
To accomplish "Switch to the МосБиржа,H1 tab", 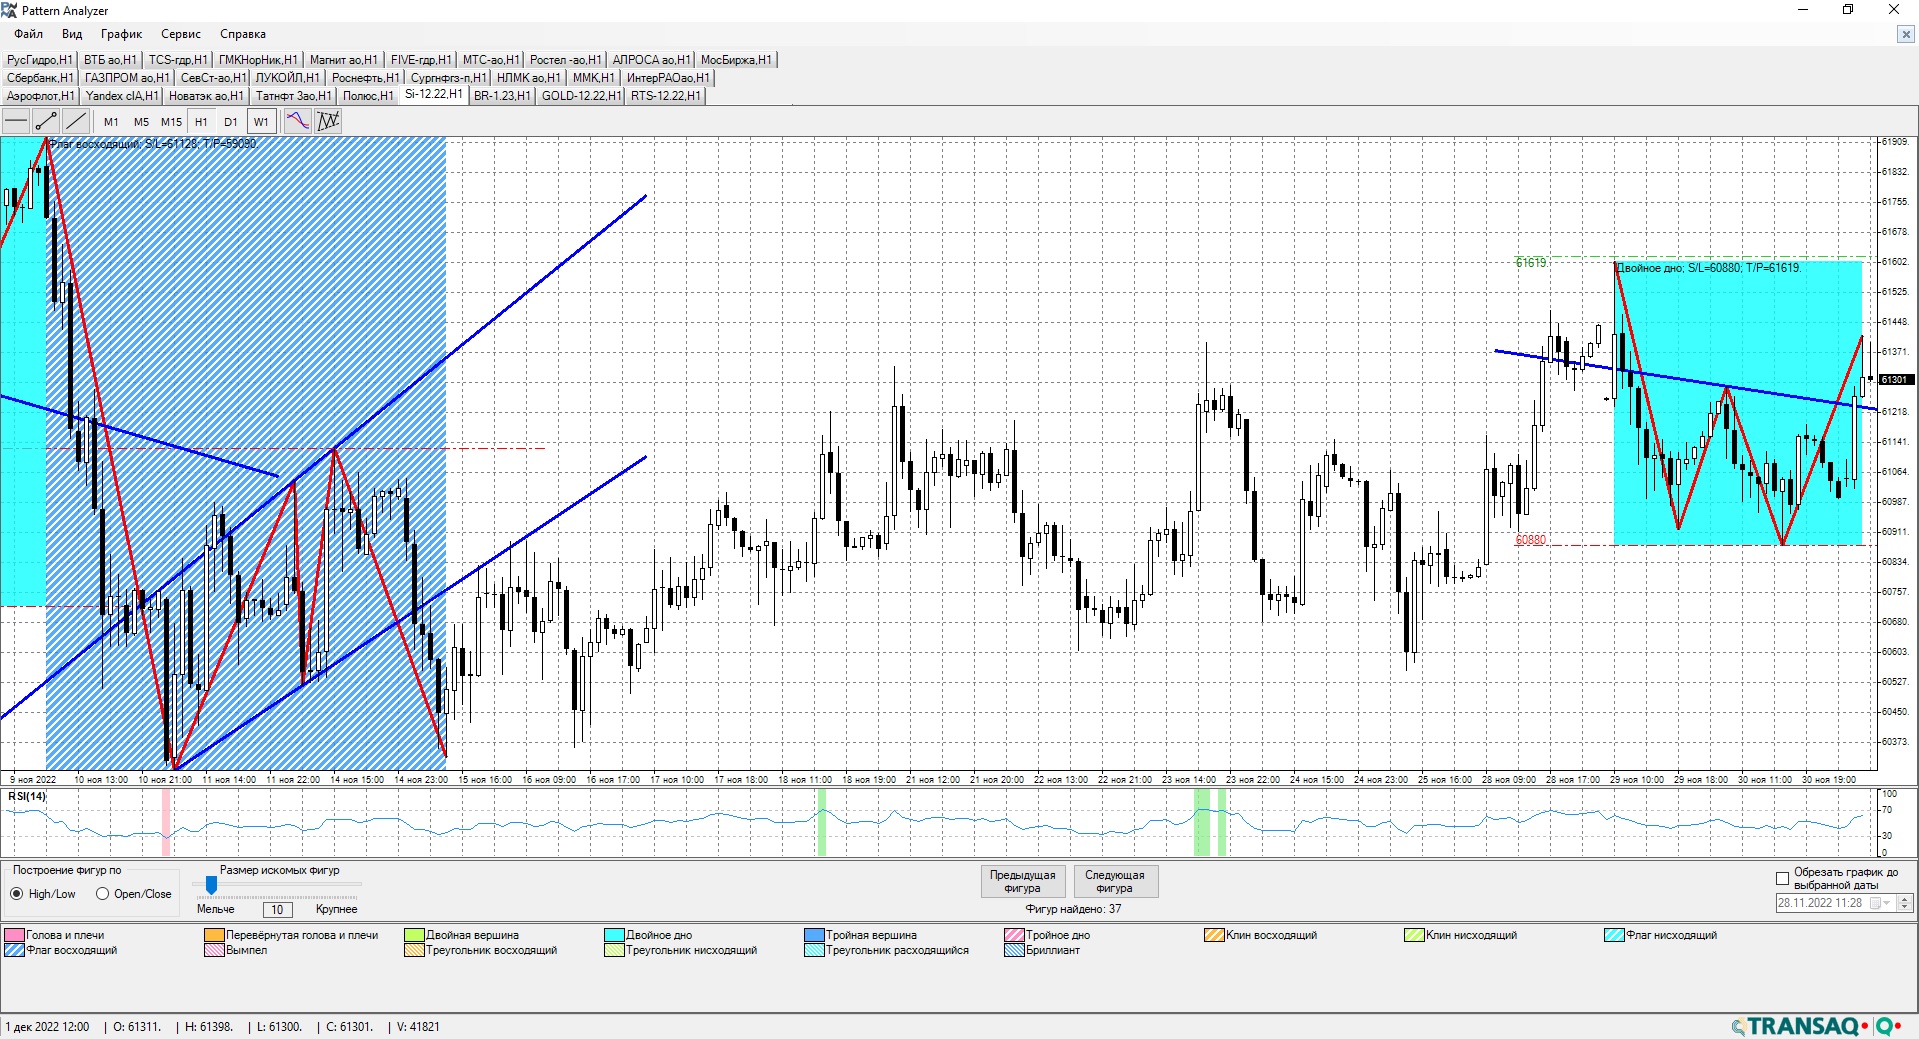I will [x=736, y=60].
